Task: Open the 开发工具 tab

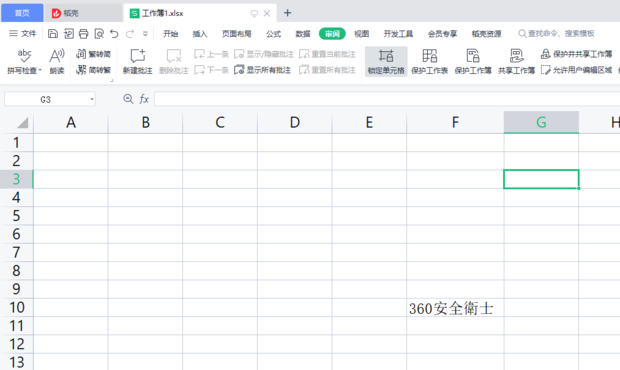Action: click(398, 34)
